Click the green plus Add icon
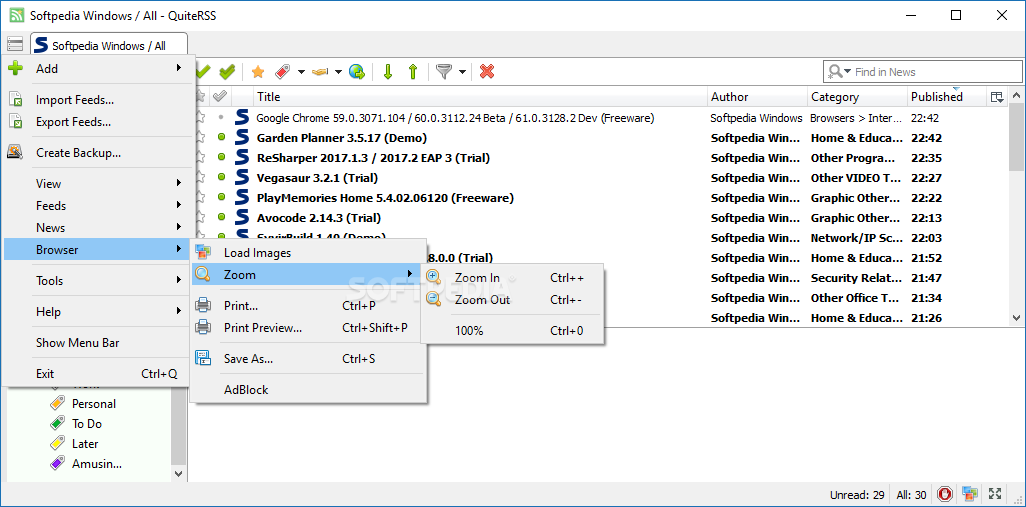Viewport: 1026px width, 507px height. tap(16, 68)
